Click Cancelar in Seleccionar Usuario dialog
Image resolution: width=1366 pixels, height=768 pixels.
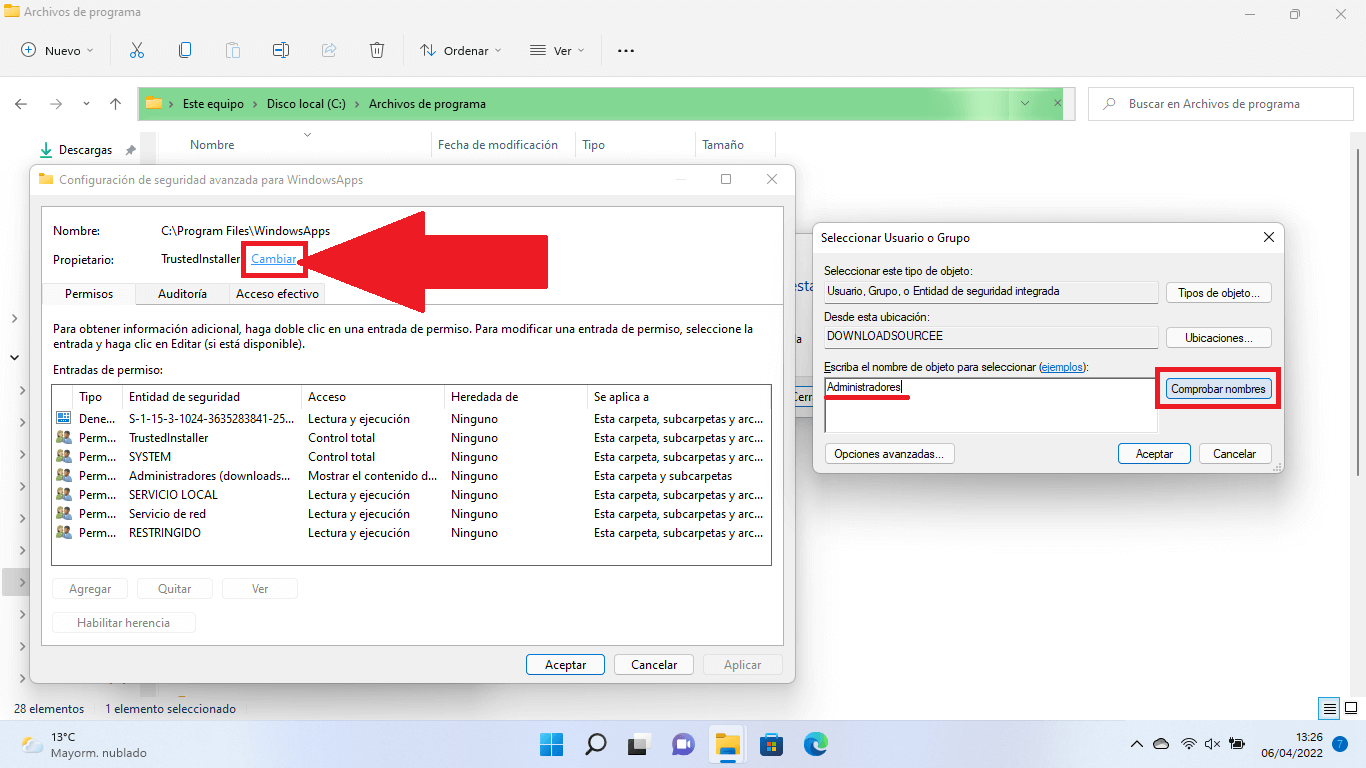coord(1235,454)
